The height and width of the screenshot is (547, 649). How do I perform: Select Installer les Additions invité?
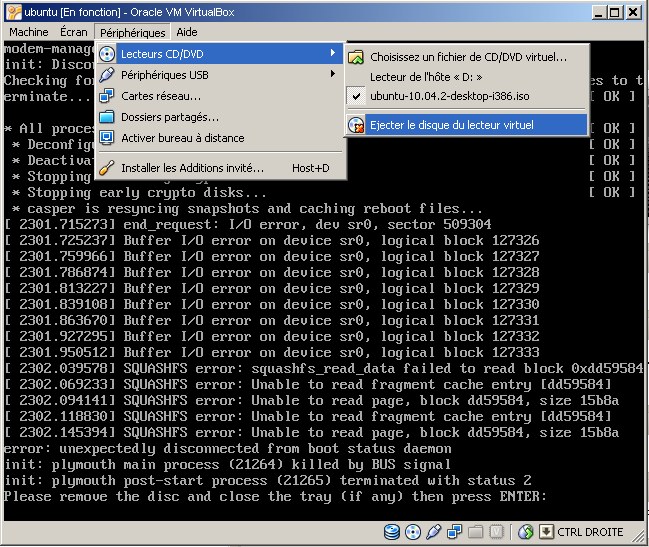(x=220, y=168)
